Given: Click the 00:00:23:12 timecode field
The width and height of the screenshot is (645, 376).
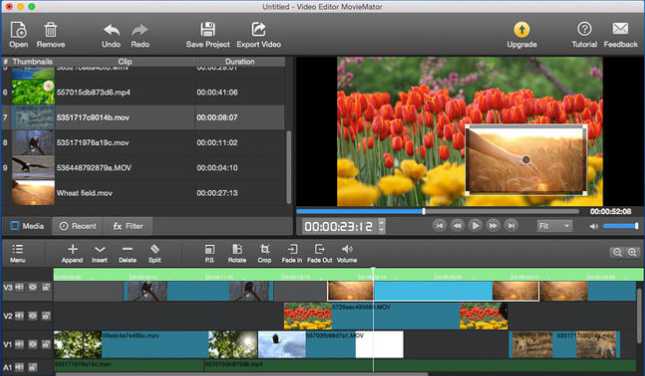Looking at the screenshot, I should coord(339,226).
